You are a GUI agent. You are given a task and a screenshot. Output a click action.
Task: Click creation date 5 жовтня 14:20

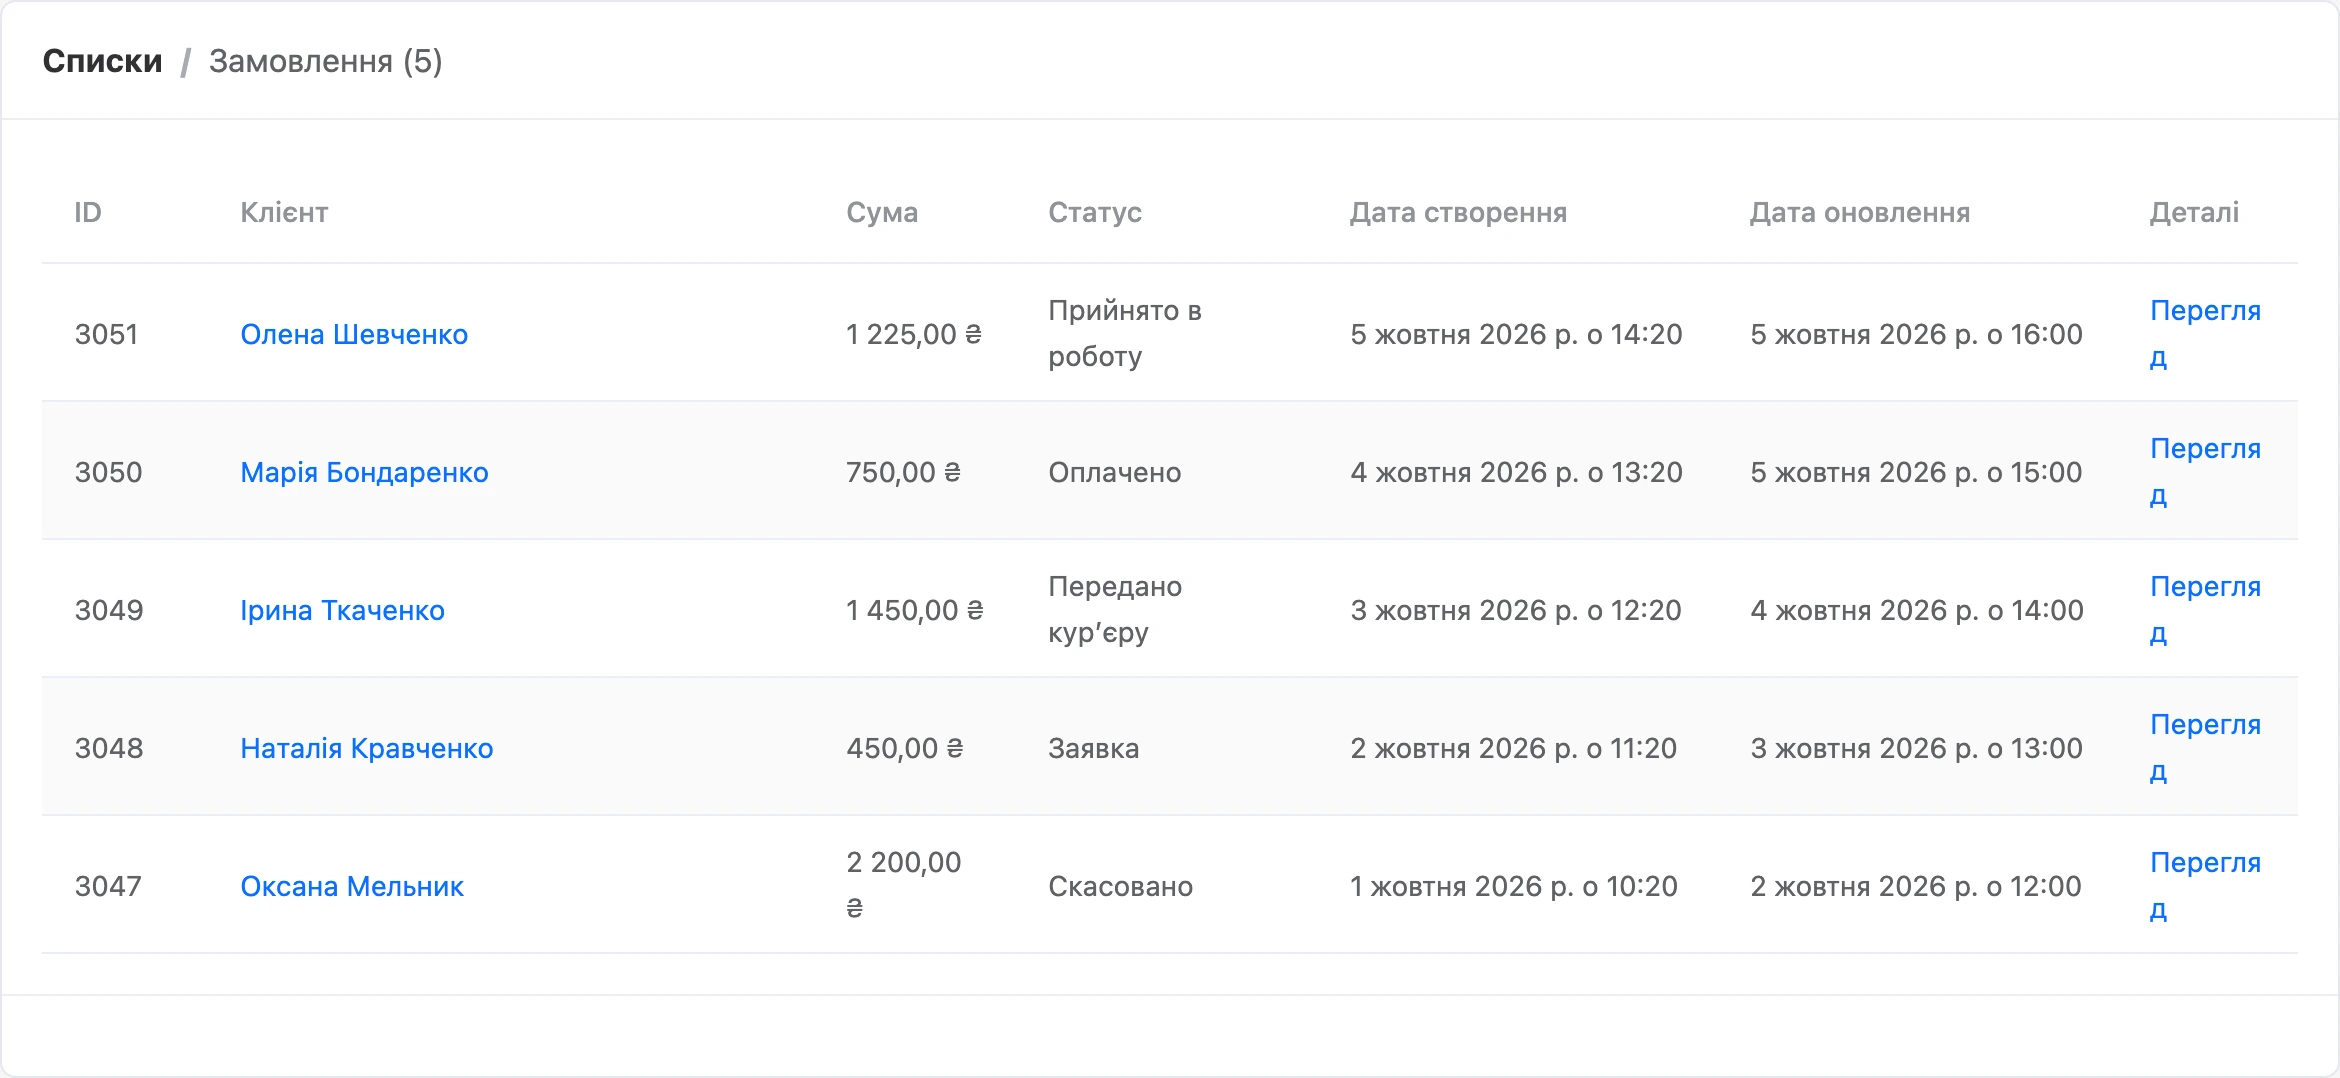pos(1516,334)
